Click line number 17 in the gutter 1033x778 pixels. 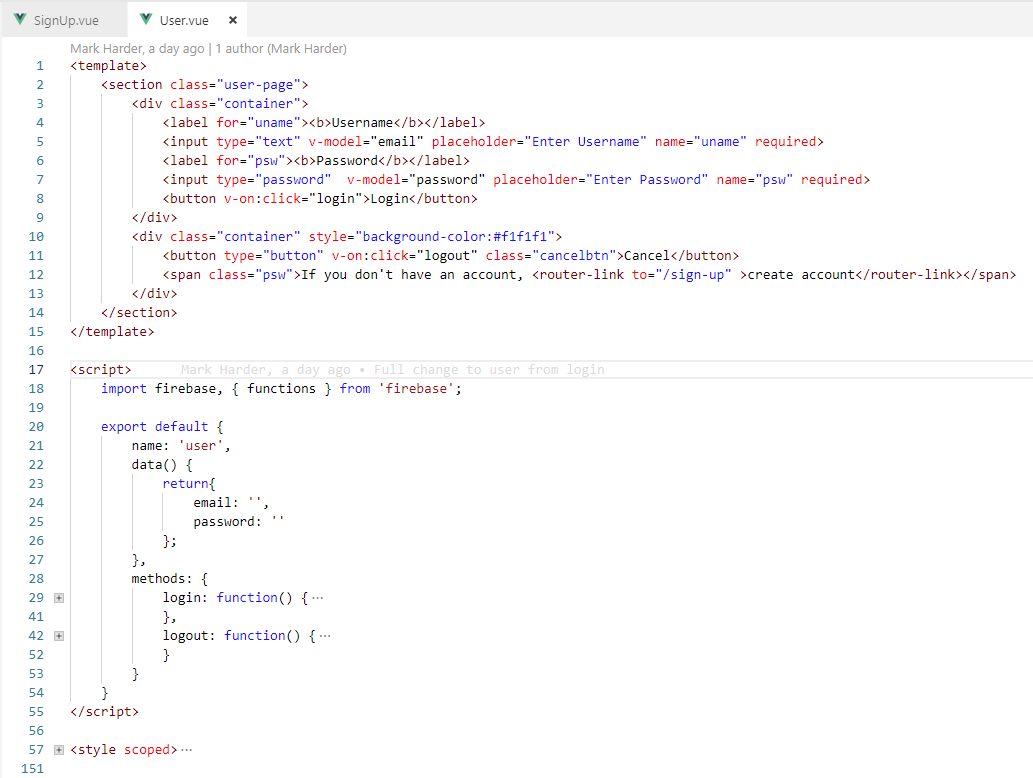(38, 370)
